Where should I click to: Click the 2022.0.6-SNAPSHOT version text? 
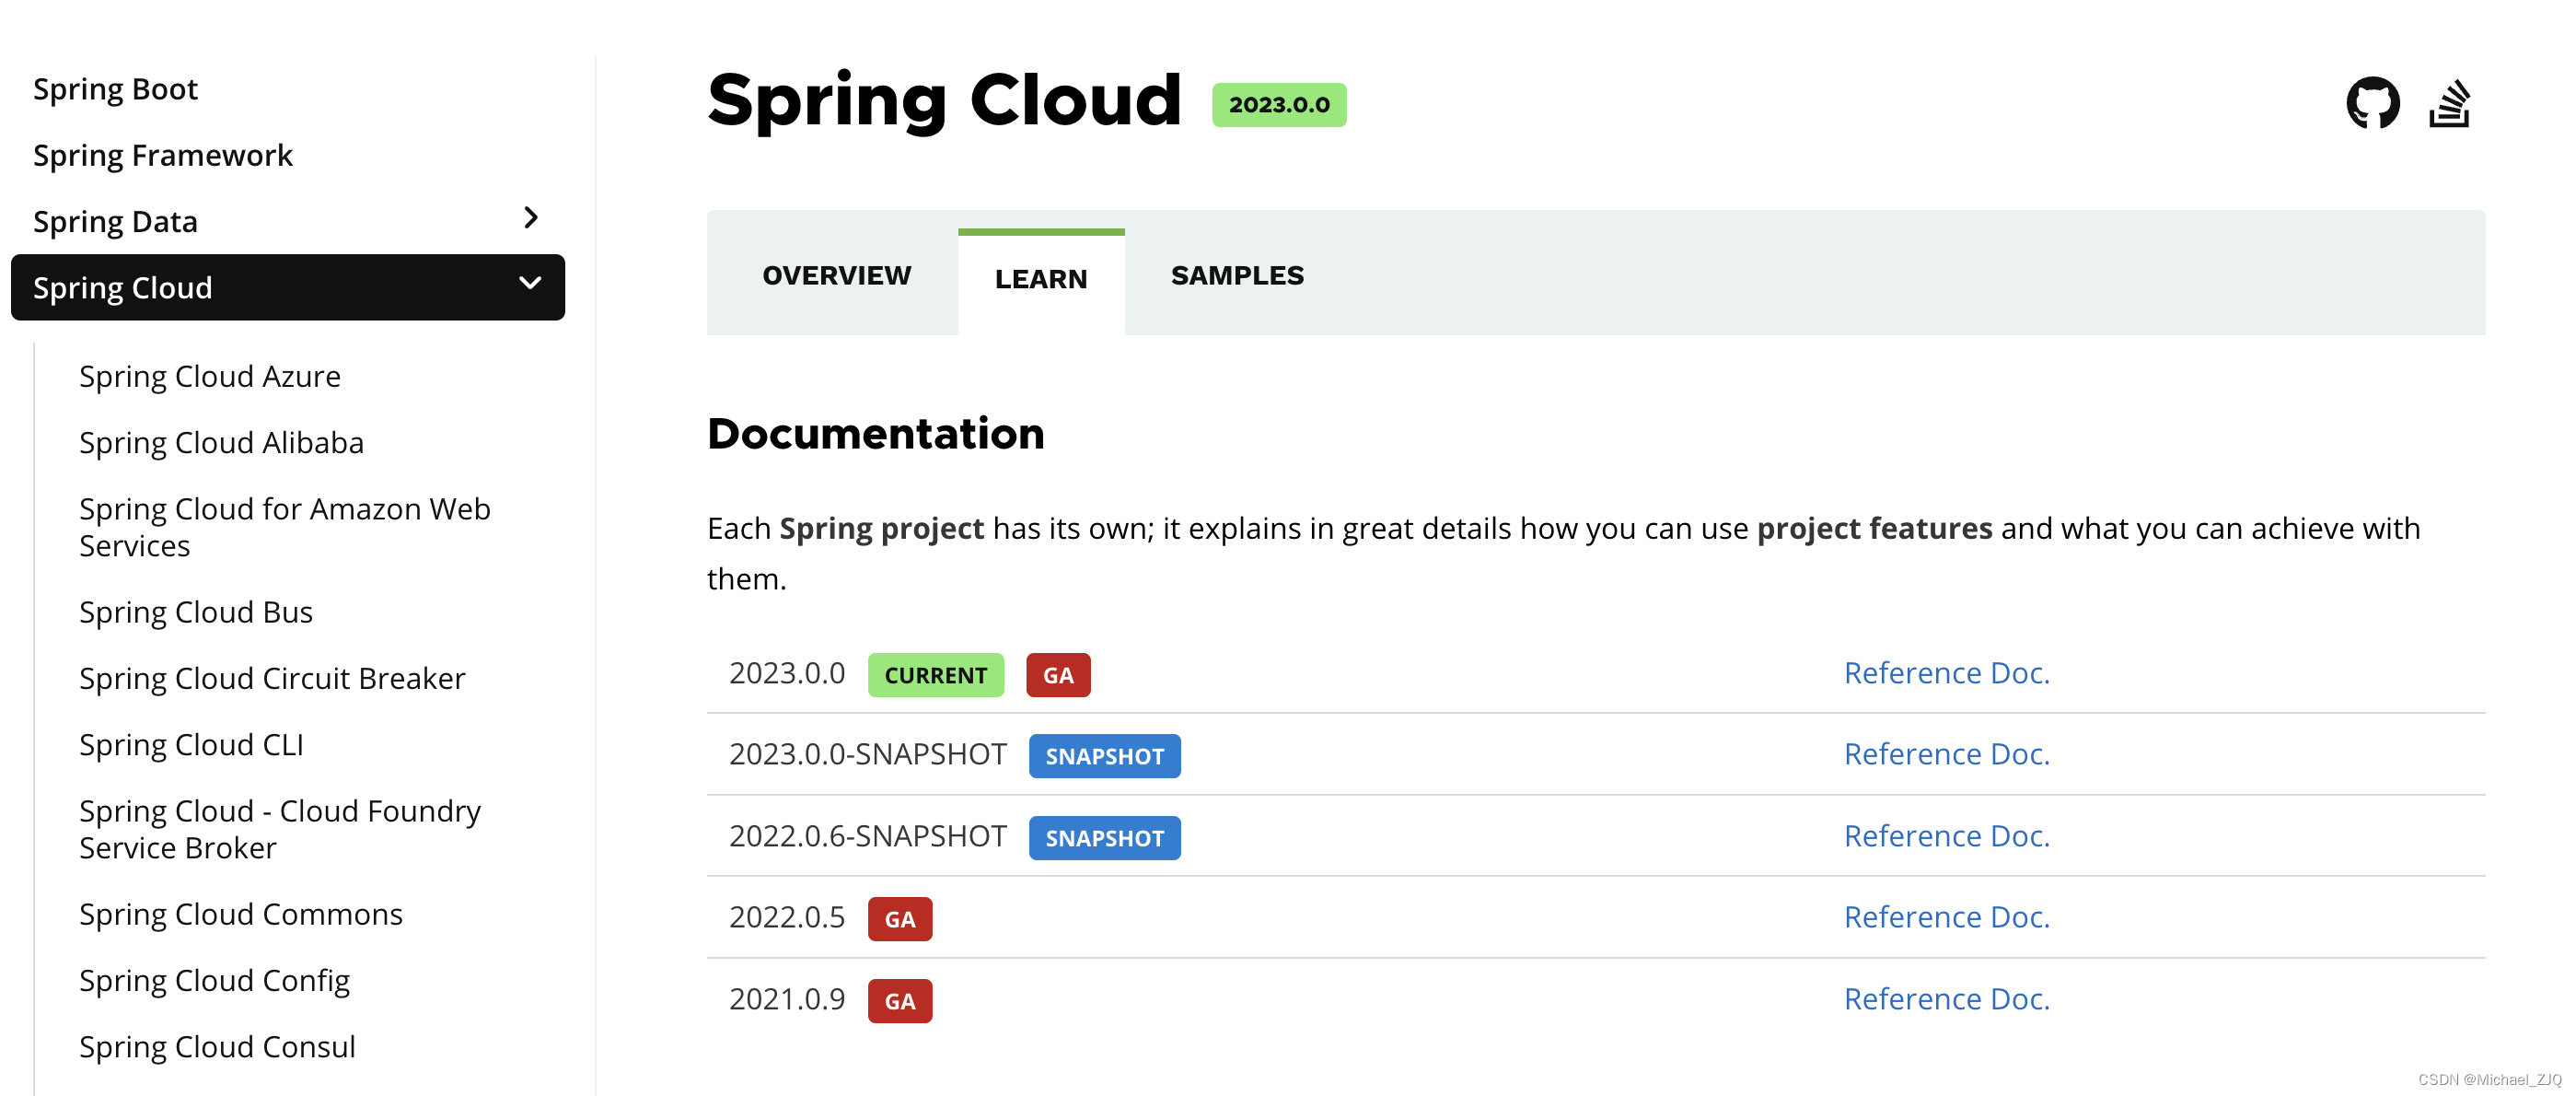point(867,836)
